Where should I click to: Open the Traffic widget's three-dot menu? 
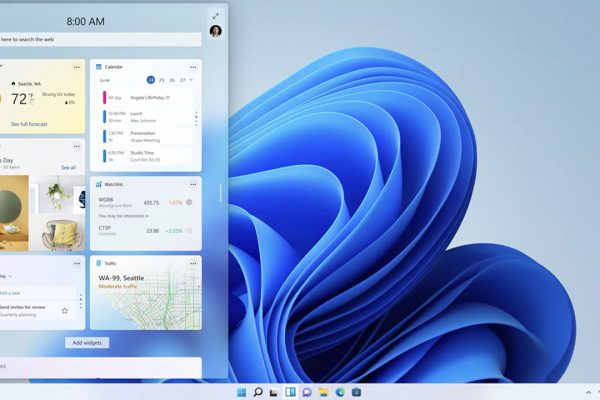[193, 263]
